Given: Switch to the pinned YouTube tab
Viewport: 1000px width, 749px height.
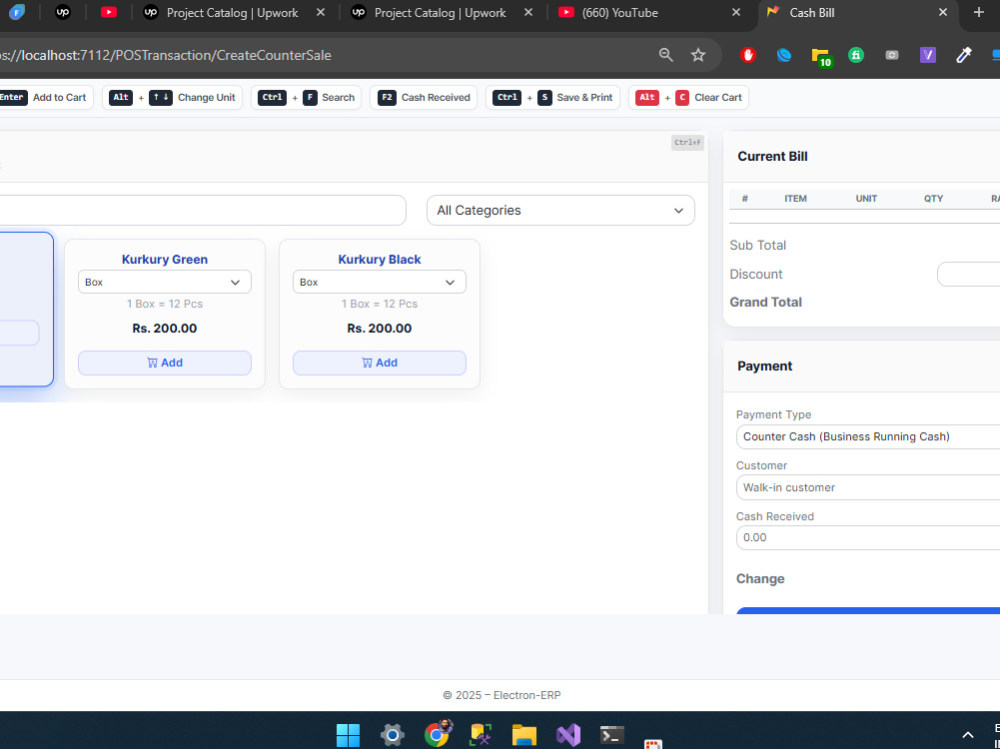Looking at the screenshot, I should [108, 12].
